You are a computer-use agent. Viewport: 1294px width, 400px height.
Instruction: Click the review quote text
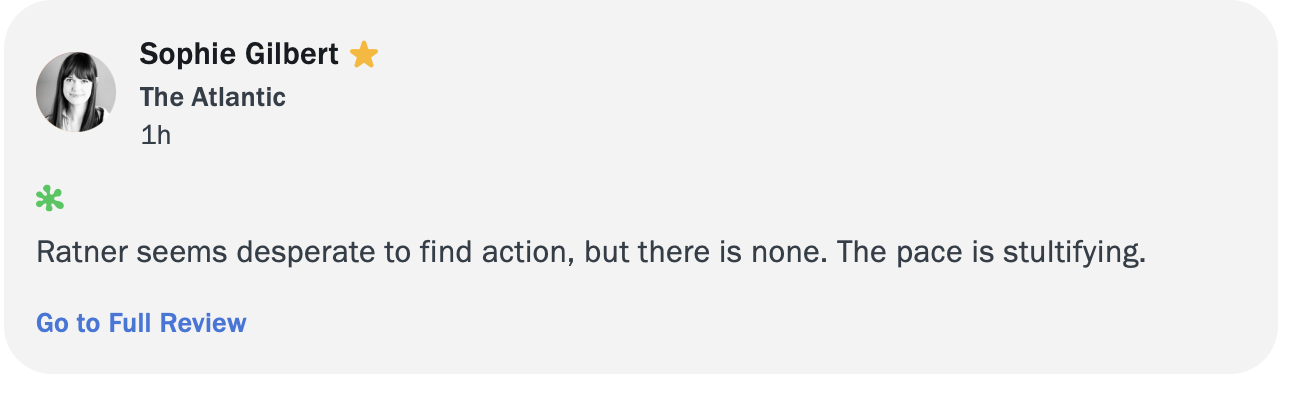click(x=590, y=252)
